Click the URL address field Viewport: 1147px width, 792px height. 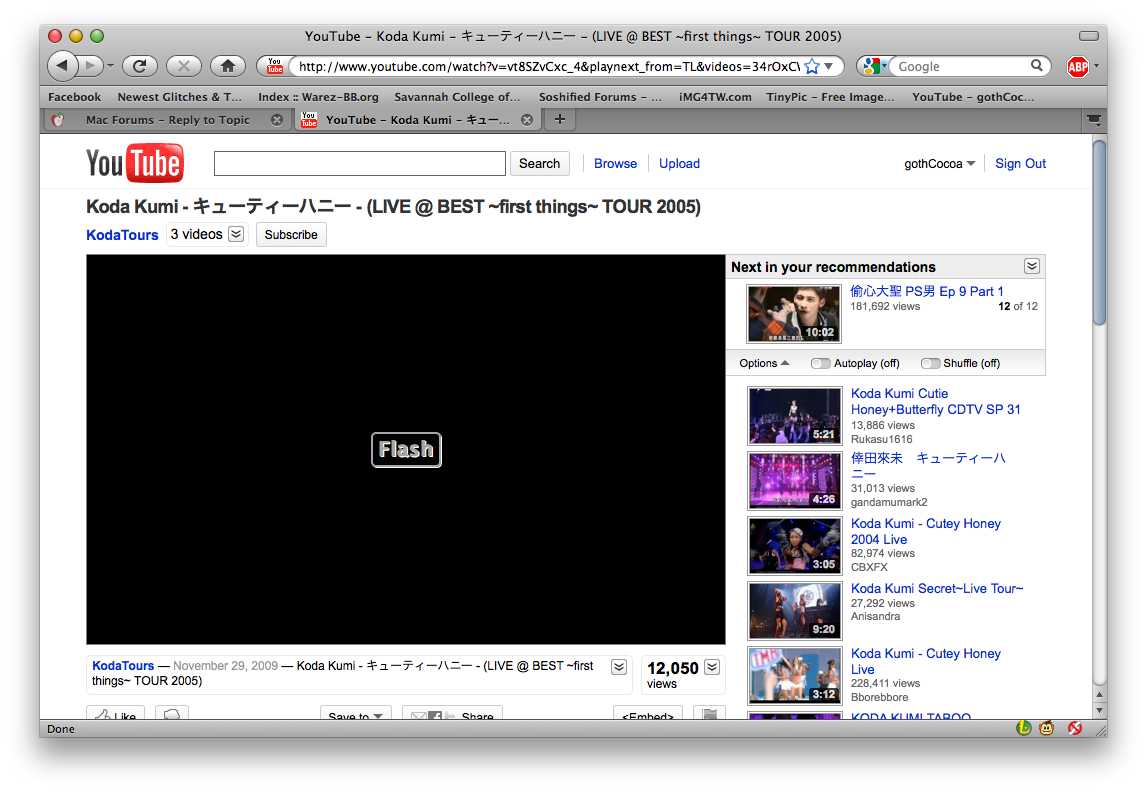point(549,67)
